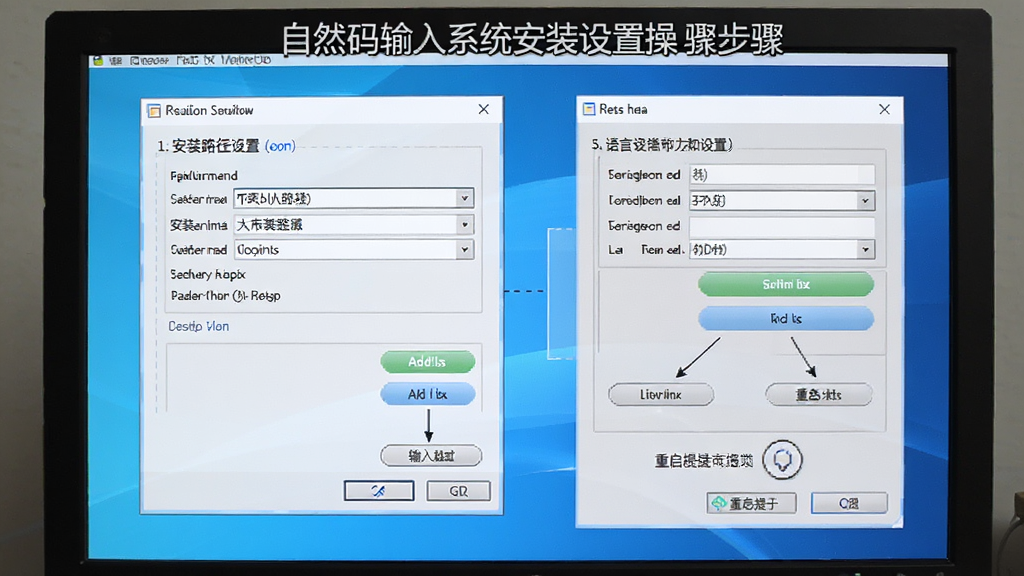Click the green 'Selim bx' button
The height and width of the screenshot is (576, 1024).
click(786, 284)
